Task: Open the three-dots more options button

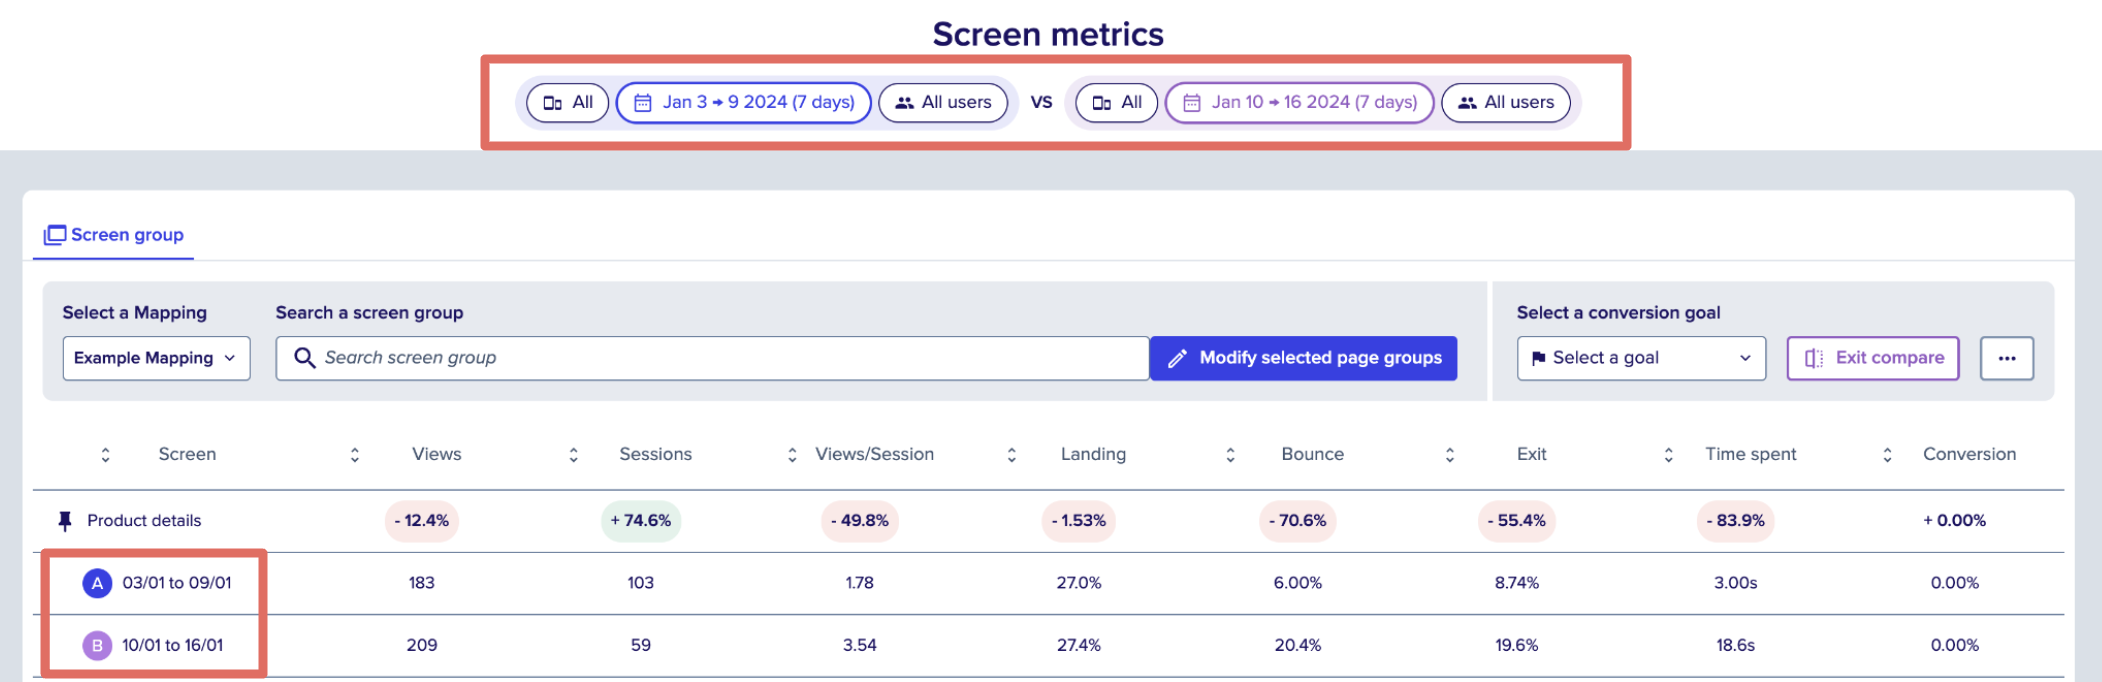Action: pyautogui.click(x=2007, y=358)
